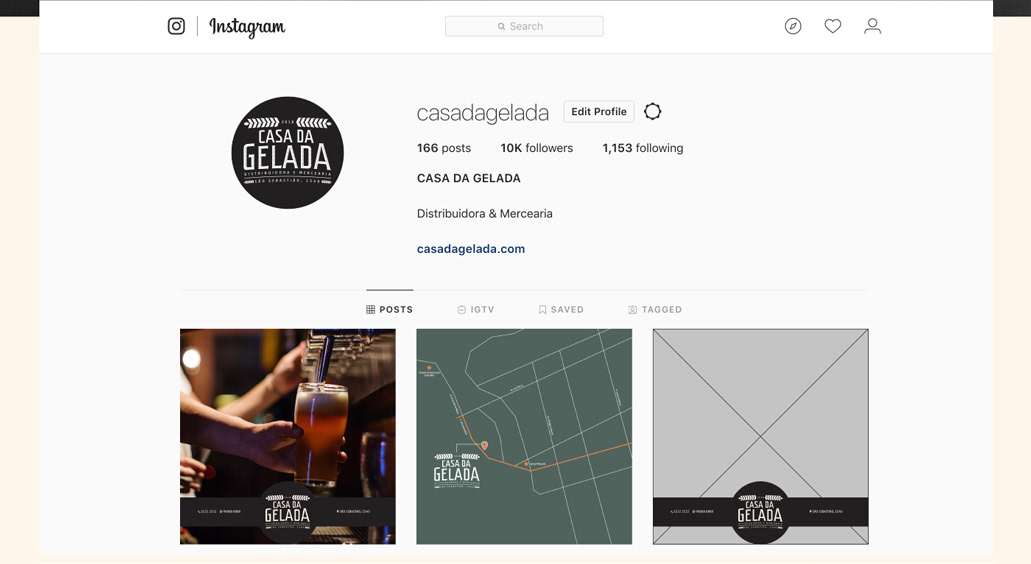Open the gray placeholder post thumbnail
Screen dimensions: 1031x564
(x=761, y=436)
